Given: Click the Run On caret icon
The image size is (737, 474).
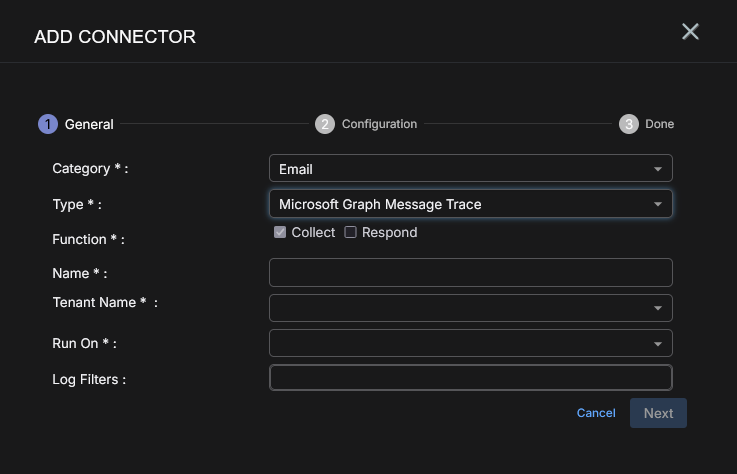Looking at the screenshot, I should (x=657, y=344).
